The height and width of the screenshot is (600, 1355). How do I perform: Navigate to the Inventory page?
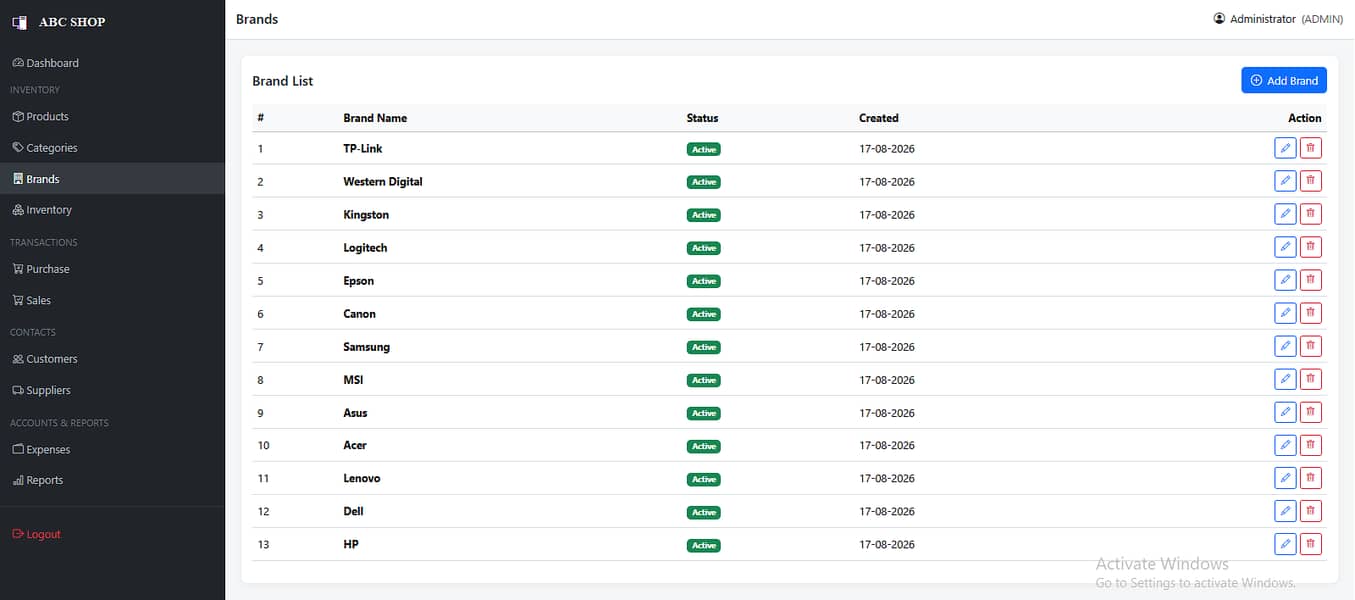[112, 210]
